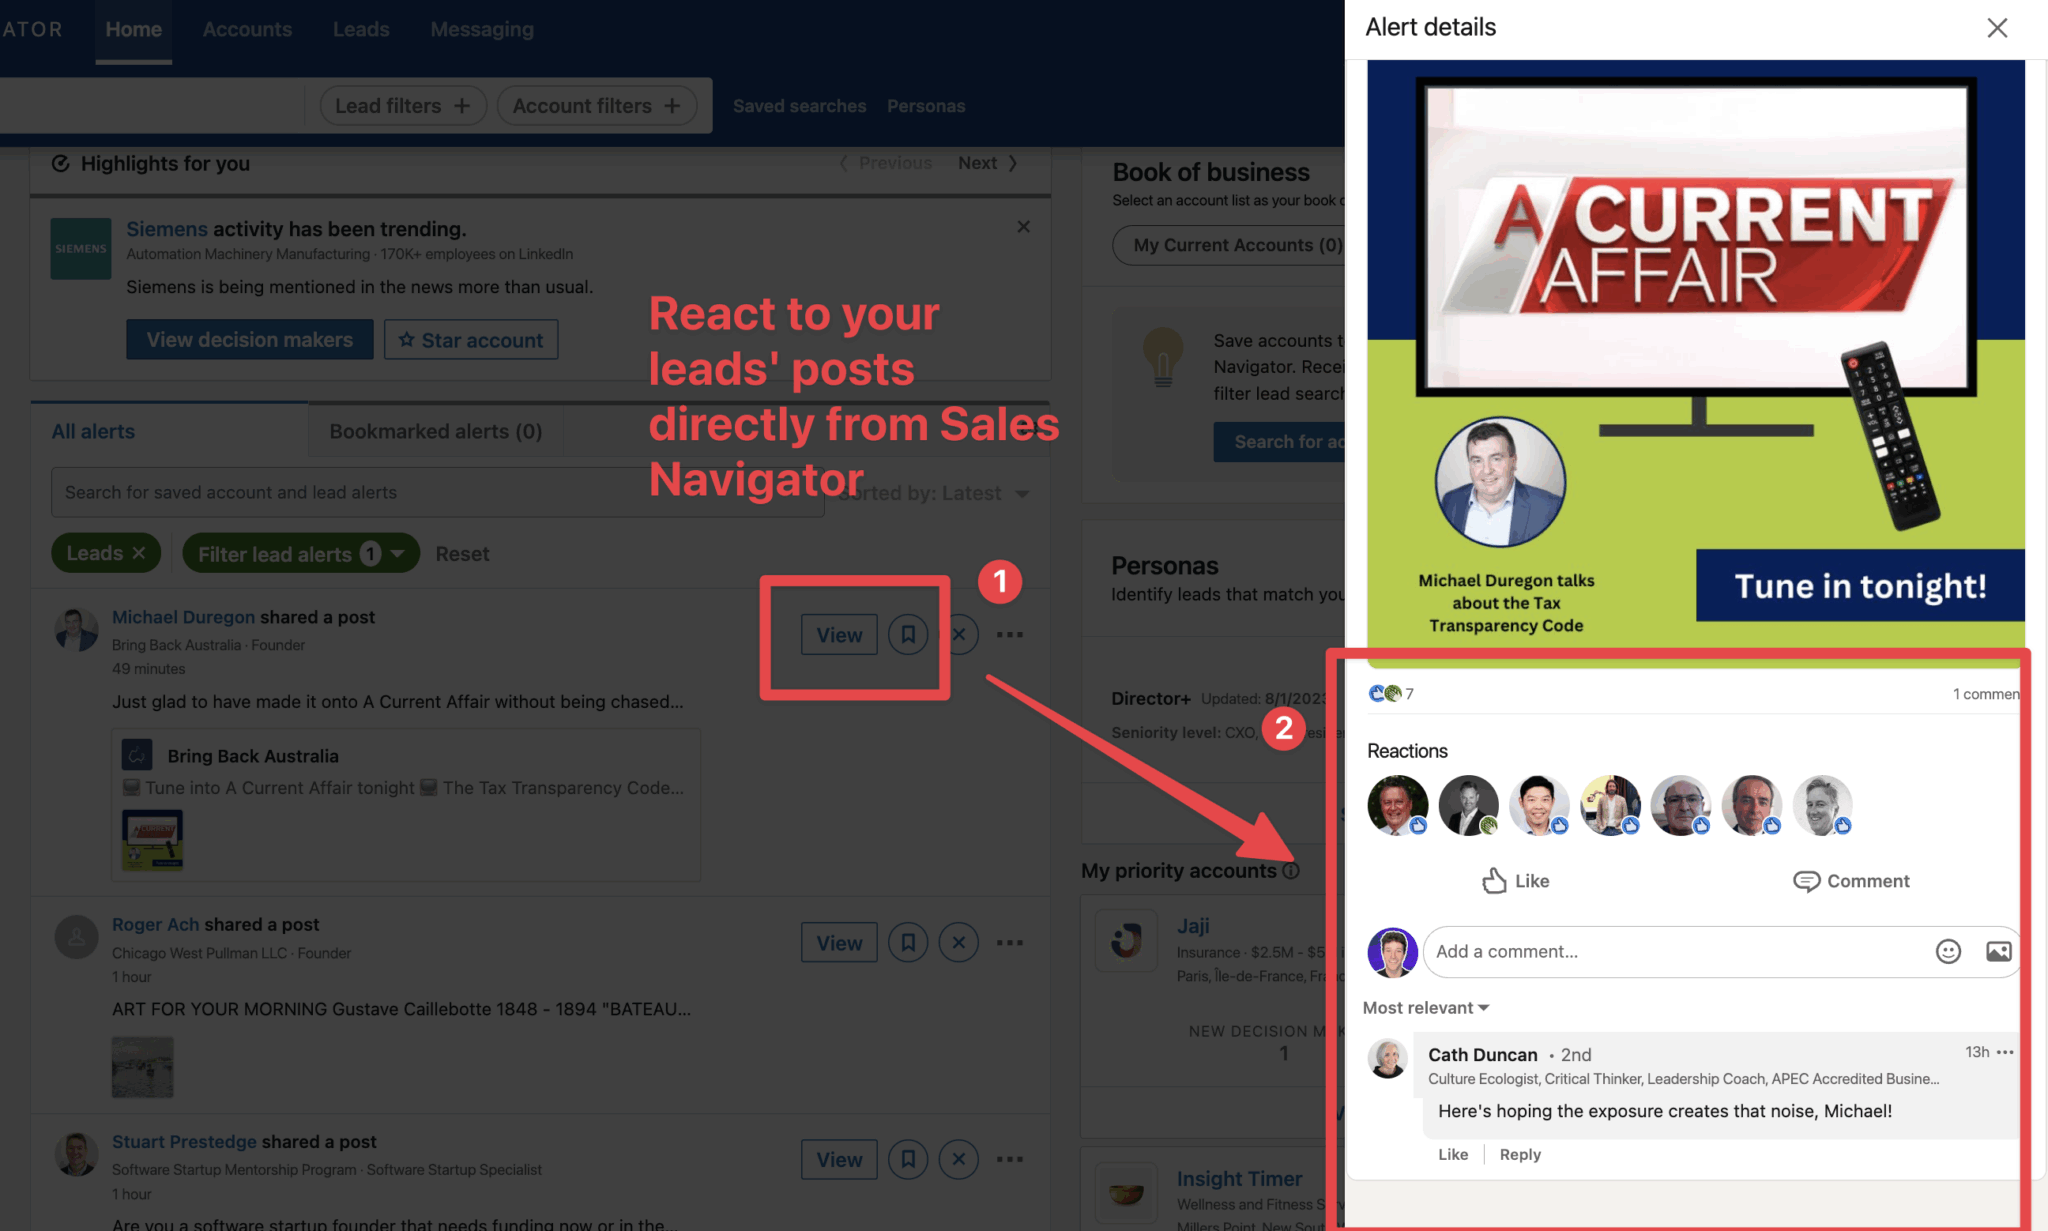
Task: Open more options on Stuart Prestedge's alert
Action: (x=1009, y=1159)
